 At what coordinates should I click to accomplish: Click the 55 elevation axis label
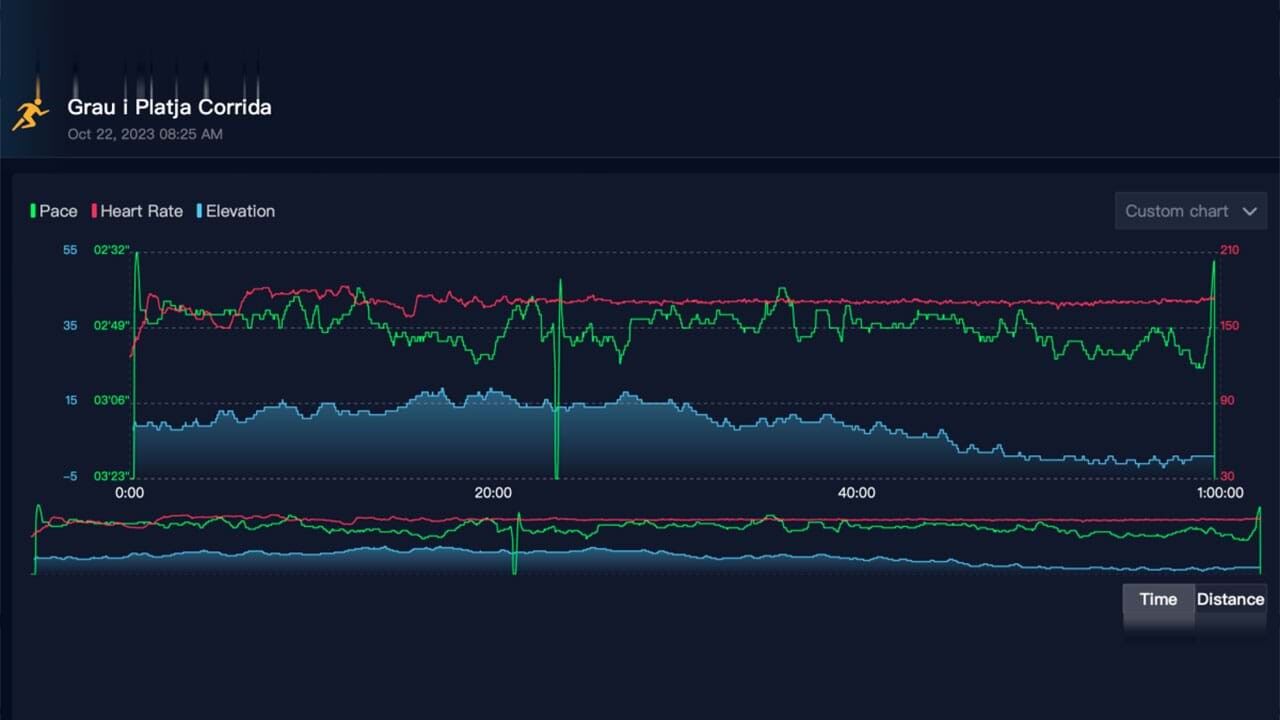tap(70, 250)
